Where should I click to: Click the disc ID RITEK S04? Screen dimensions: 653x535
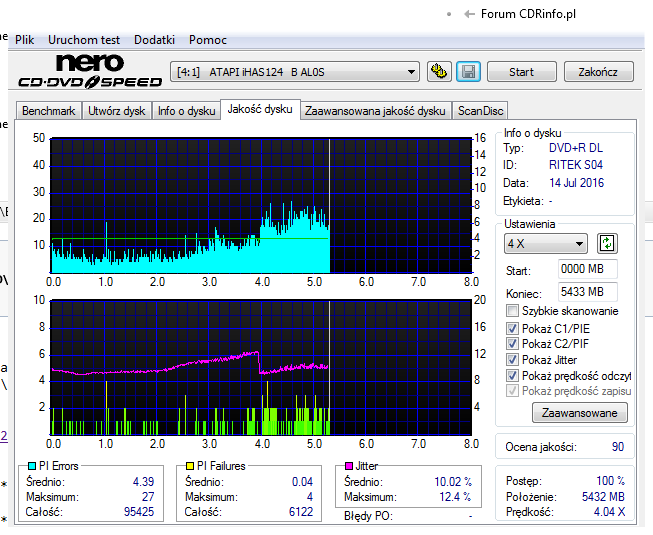pos(576,165)
